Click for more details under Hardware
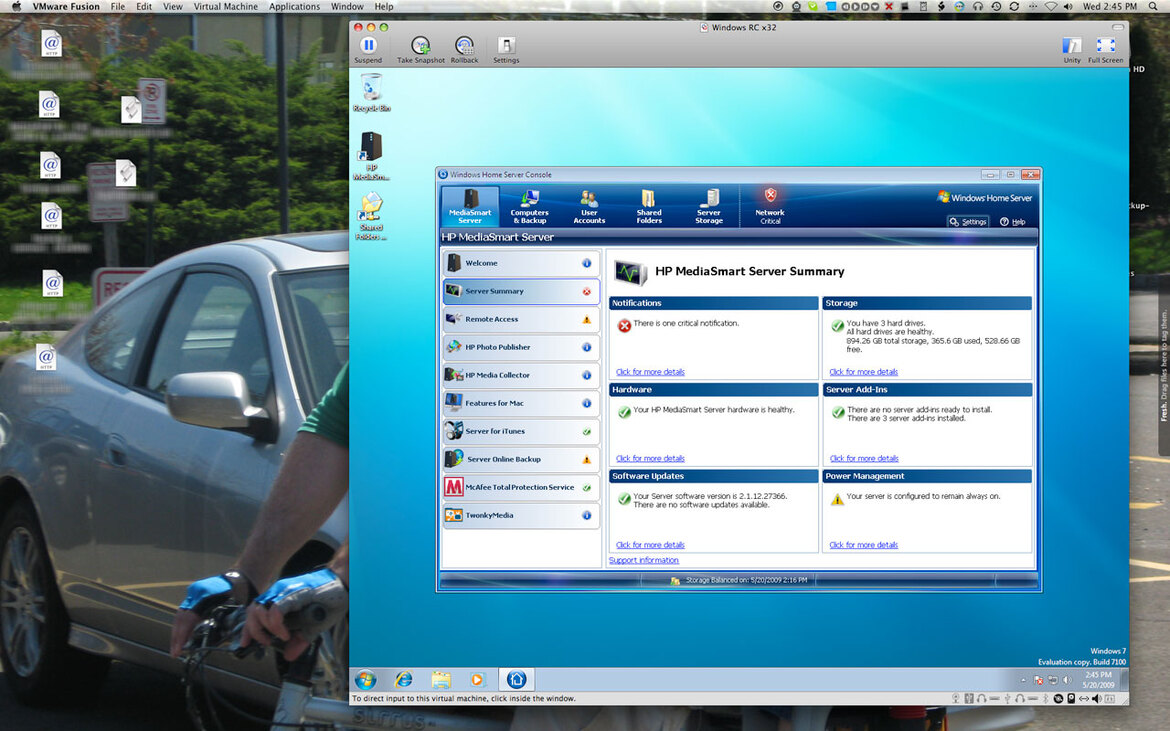1170x731 pixels. tap(650, 459)
